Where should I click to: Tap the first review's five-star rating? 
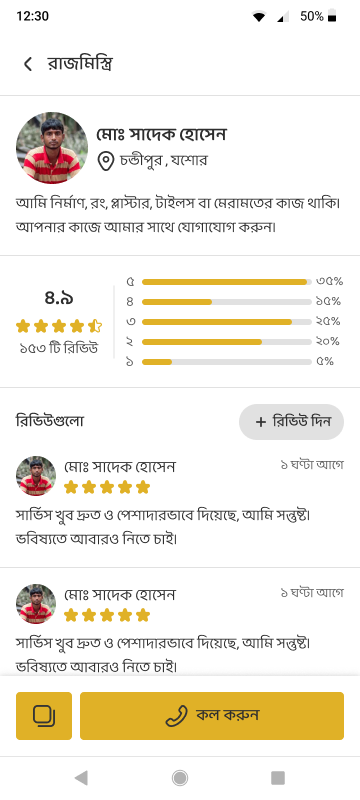pos(107,487)
